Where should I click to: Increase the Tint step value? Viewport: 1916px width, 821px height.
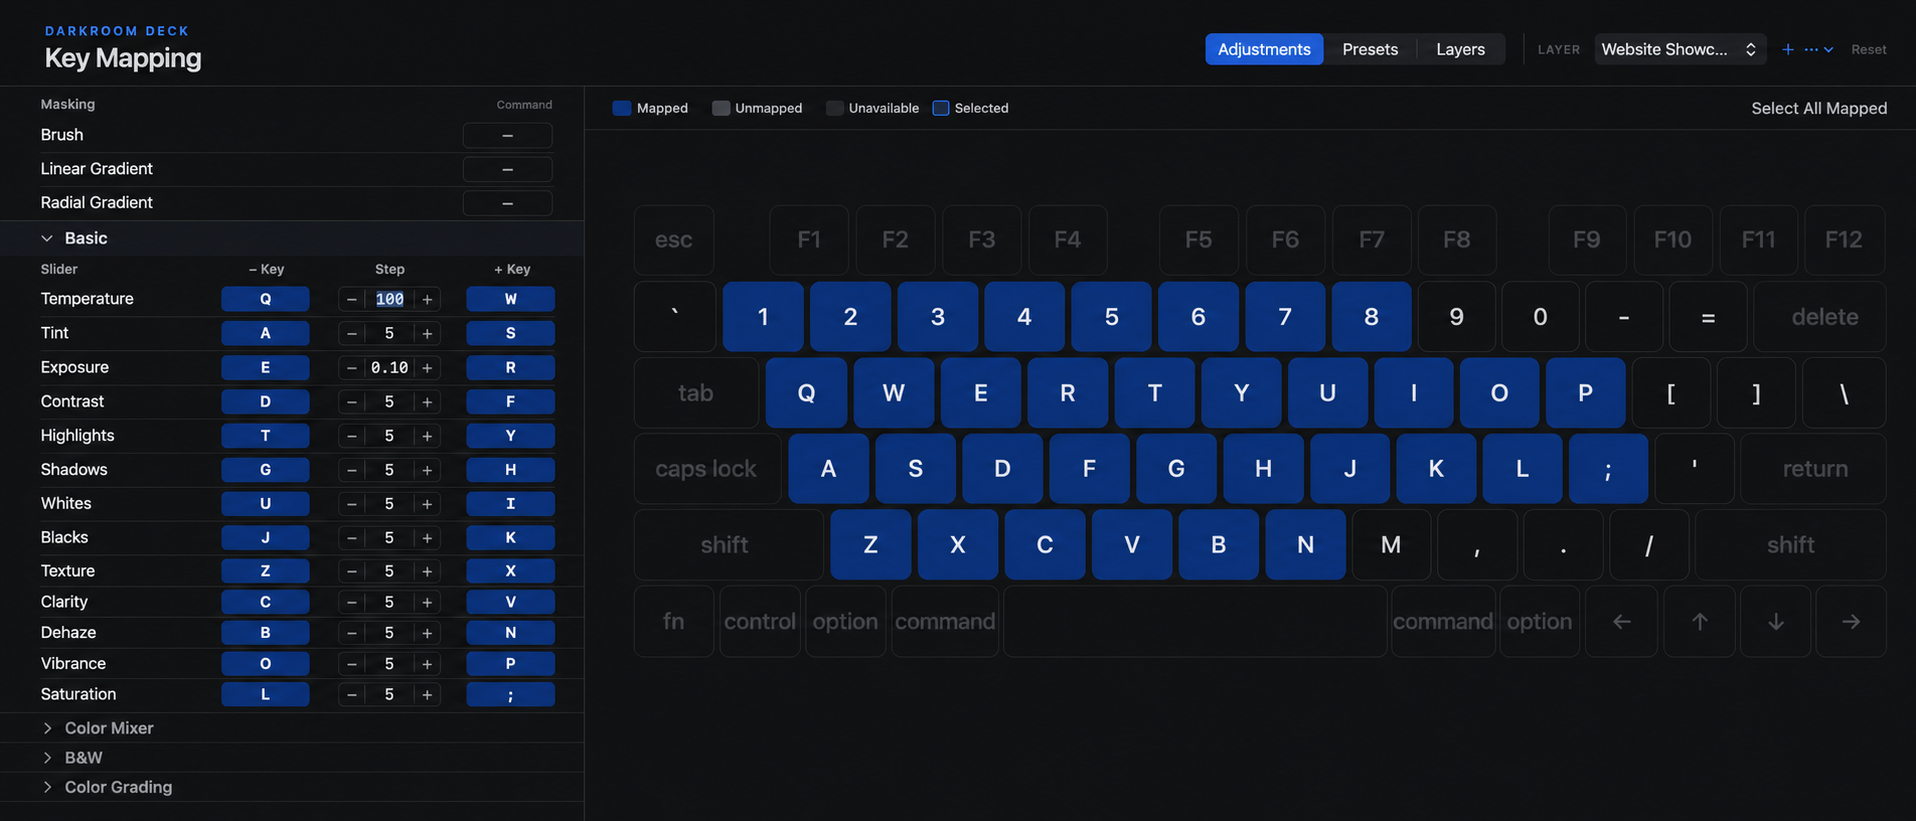(427, 333)
